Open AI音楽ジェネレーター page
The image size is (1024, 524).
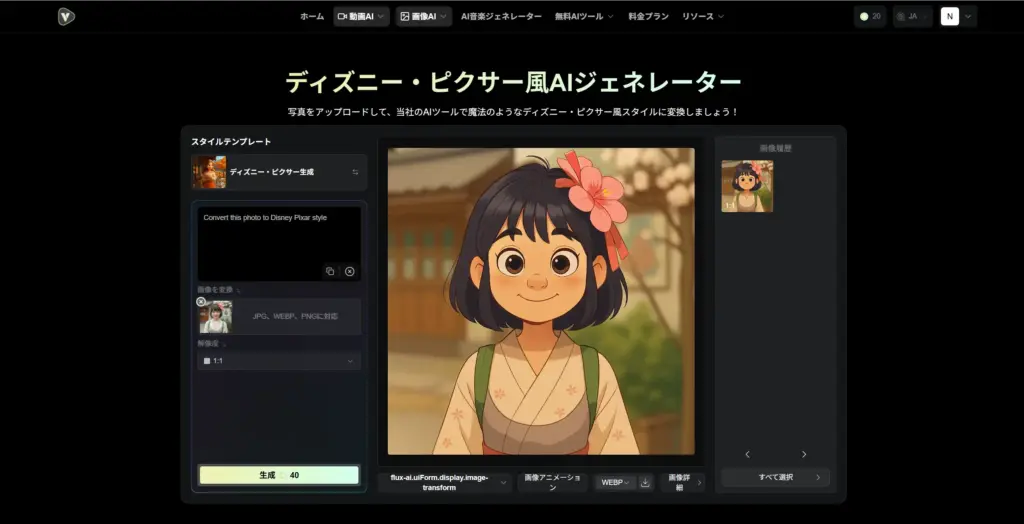click(501, 16)
